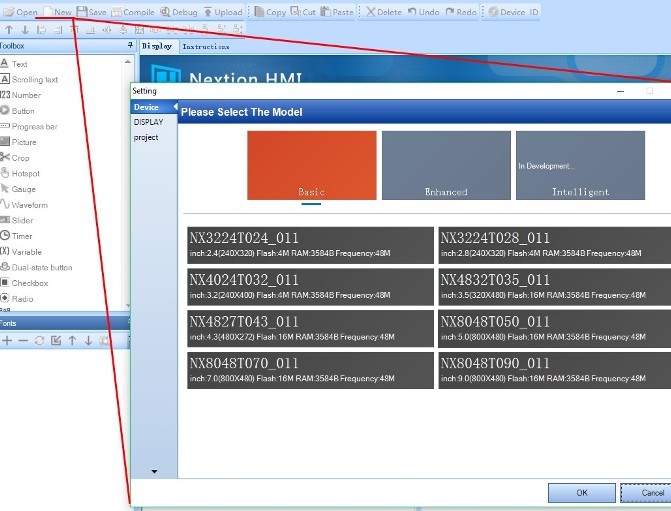
Task: Click the minus icon in Fonts panel
Action: (23, 341)
